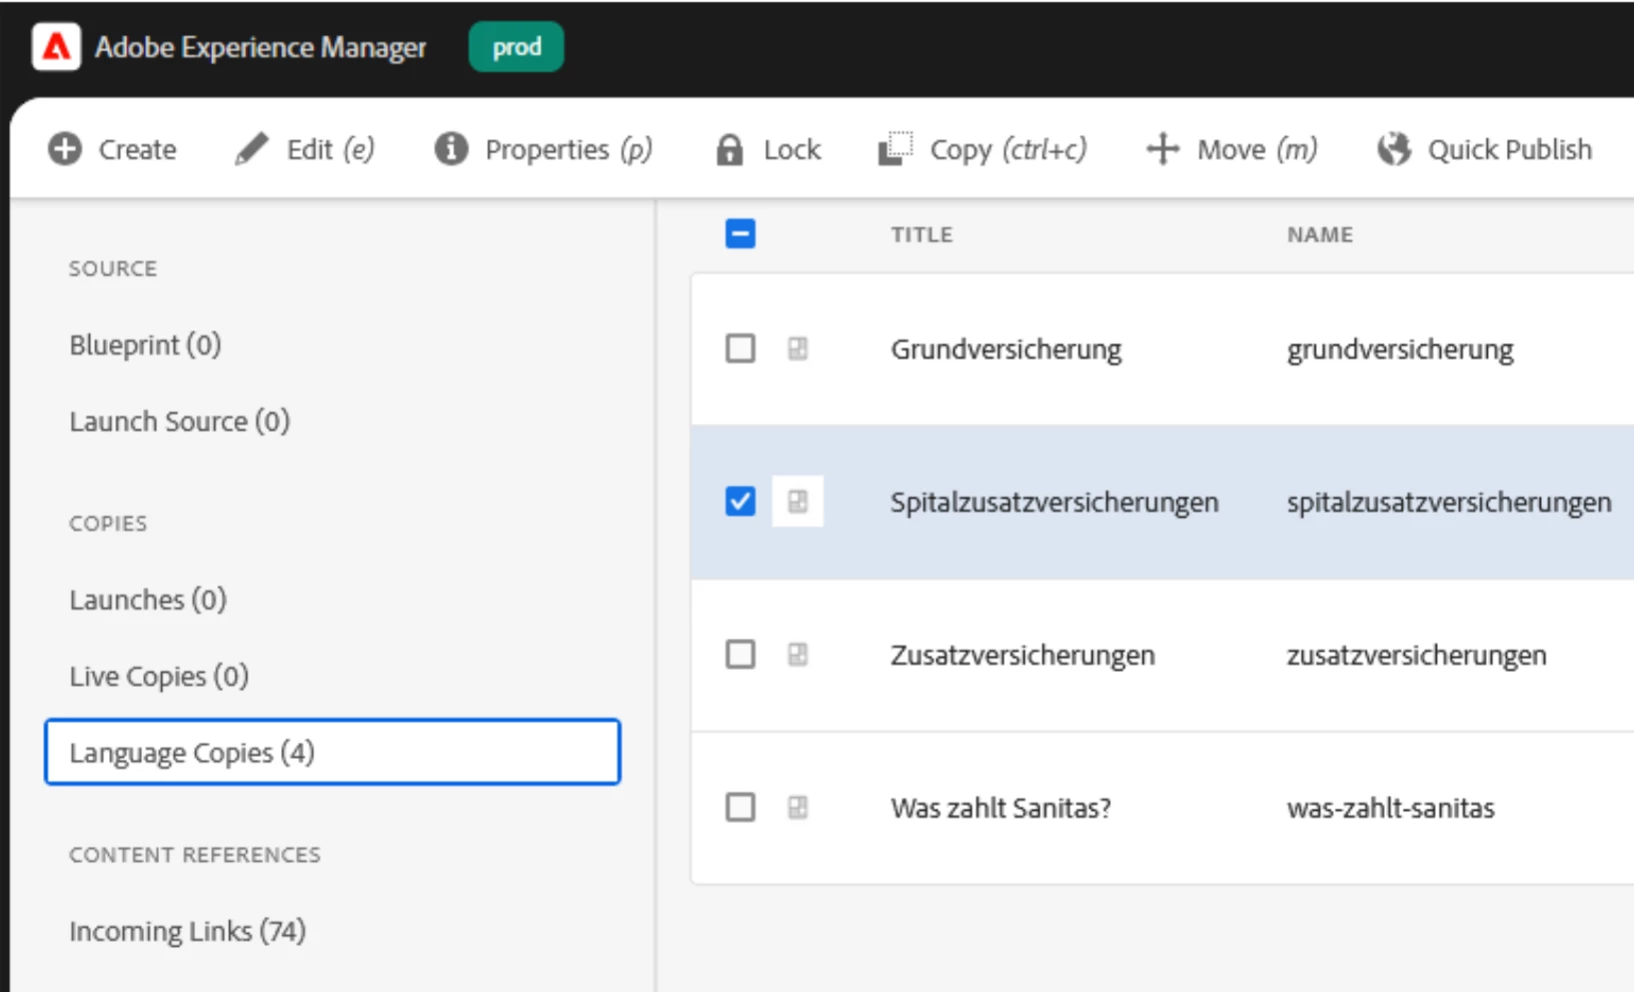Click the COPIES section heading
This screenshot has height=992, width=1634.
click(108, 524)
